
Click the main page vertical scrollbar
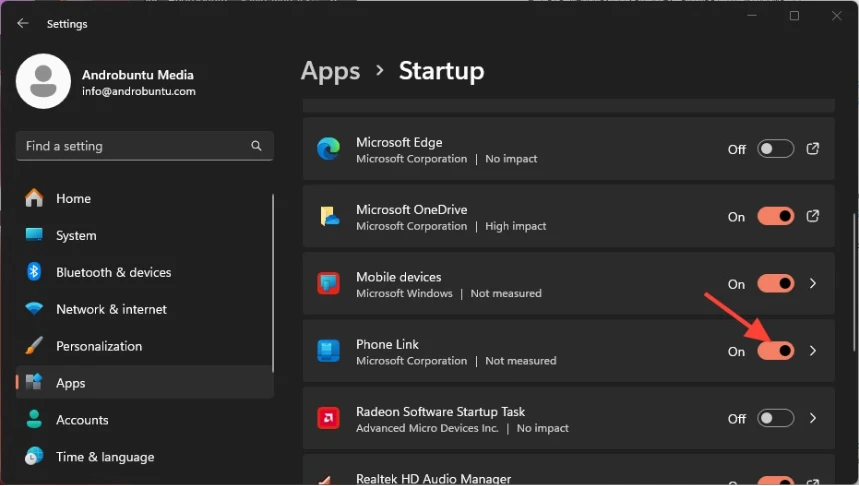point(854,282)
